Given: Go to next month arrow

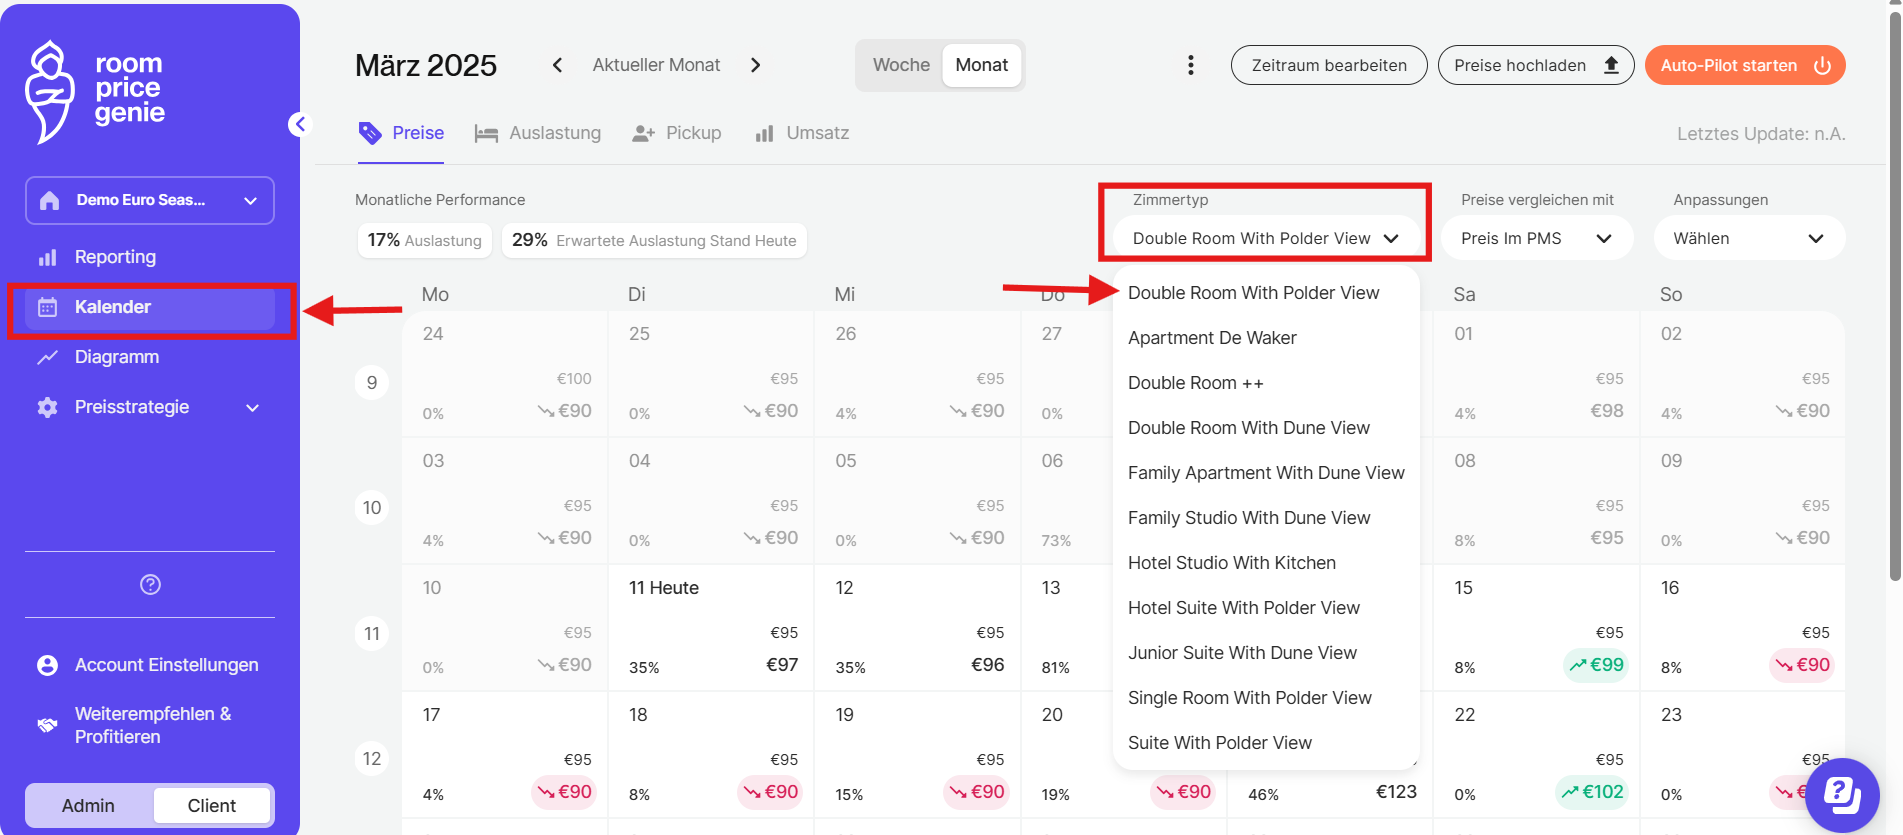Looking at the screenshot, I should (x=755, y=65).
